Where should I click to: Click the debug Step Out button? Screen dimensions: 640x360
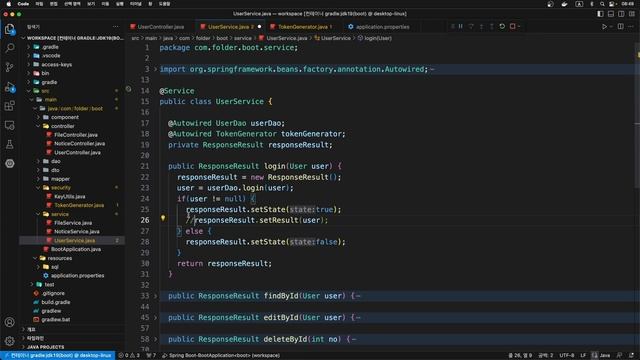point(491,27)
